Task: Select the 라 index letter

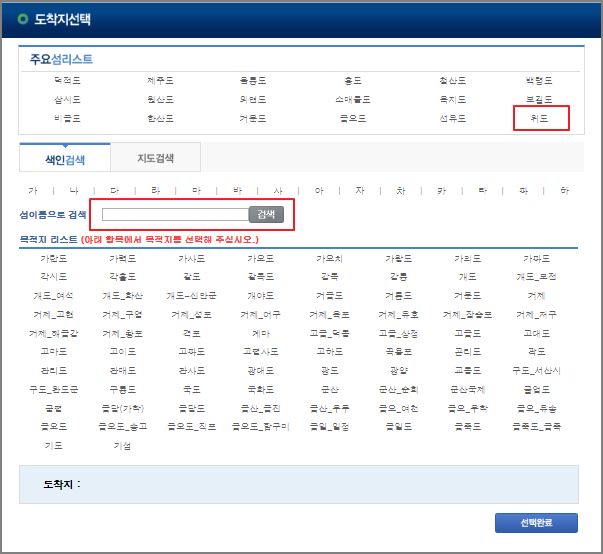Action: tap(156, 191)
